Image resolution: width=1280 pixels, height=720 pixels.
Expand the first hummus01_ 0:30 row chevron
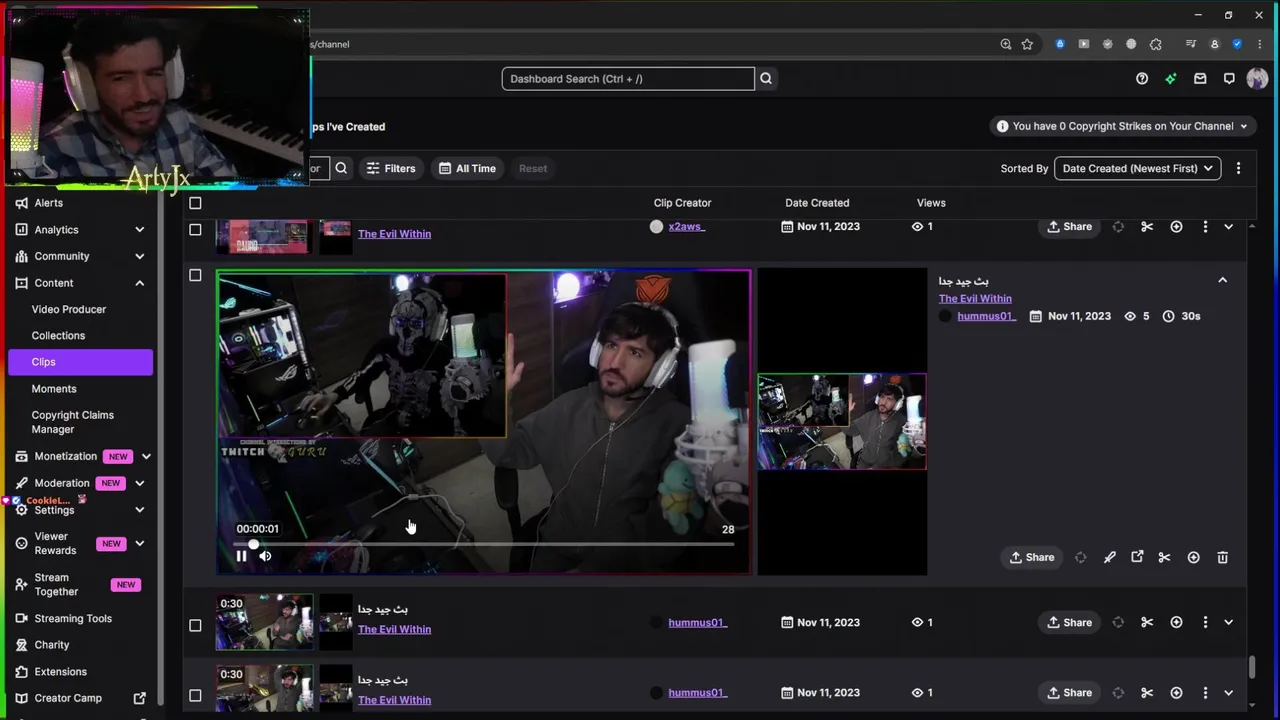click(x=1228, y=622)
